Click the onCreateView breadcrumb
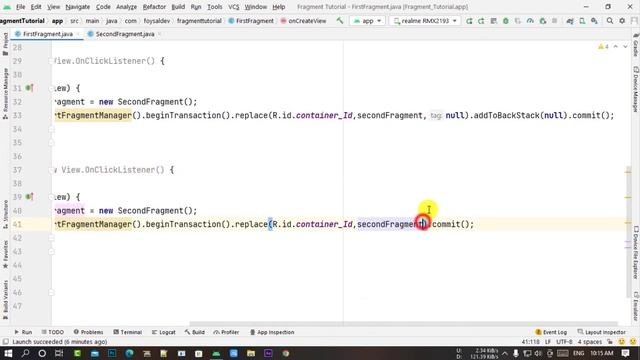The image size is (640, 360). click(303, 21)
